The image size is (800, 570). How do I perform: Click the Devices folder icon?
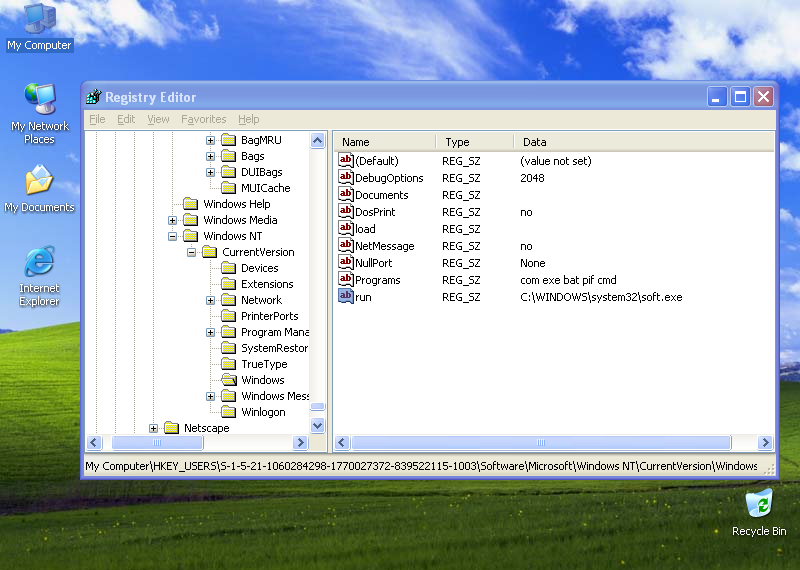coord(229,268)
